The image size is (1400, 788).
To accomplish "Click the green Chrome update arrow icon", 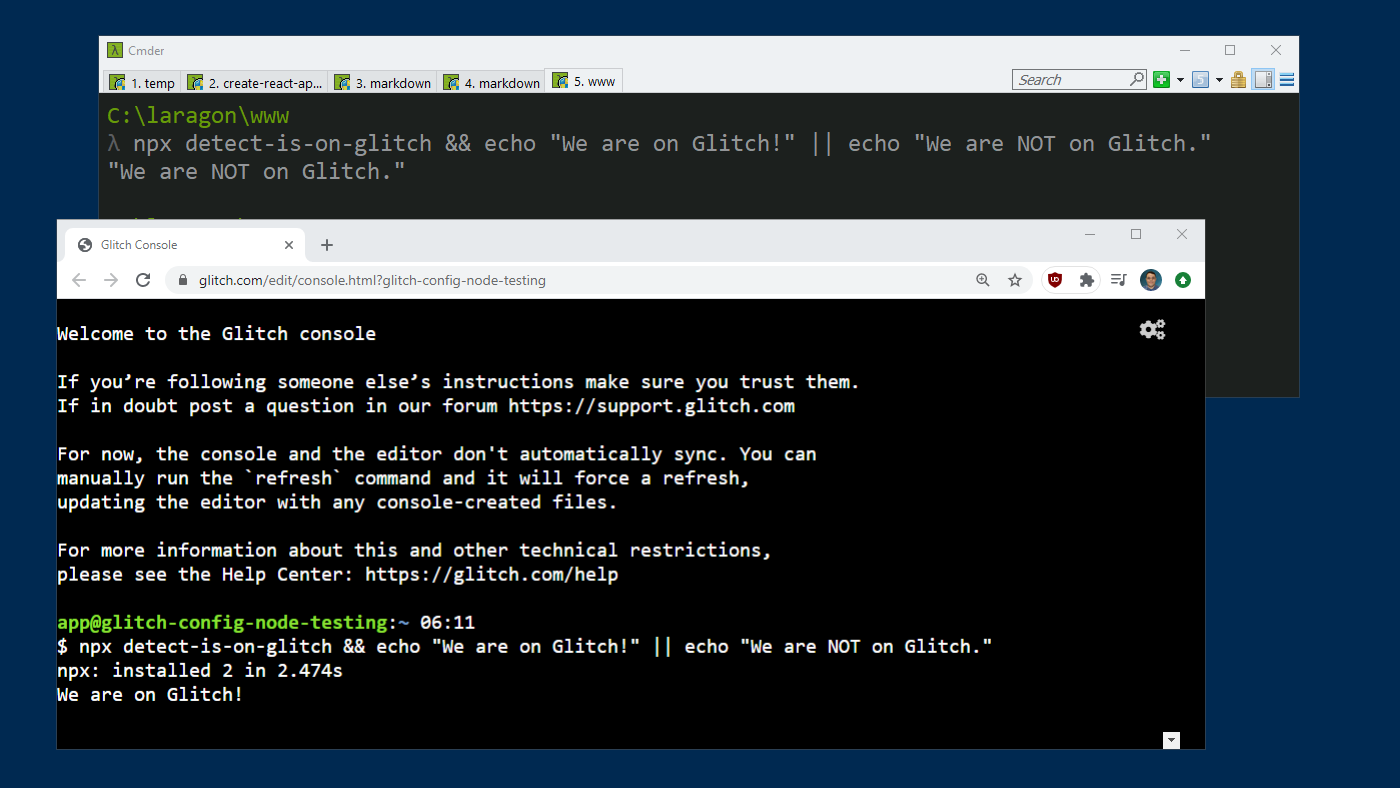I will 1183,280.
